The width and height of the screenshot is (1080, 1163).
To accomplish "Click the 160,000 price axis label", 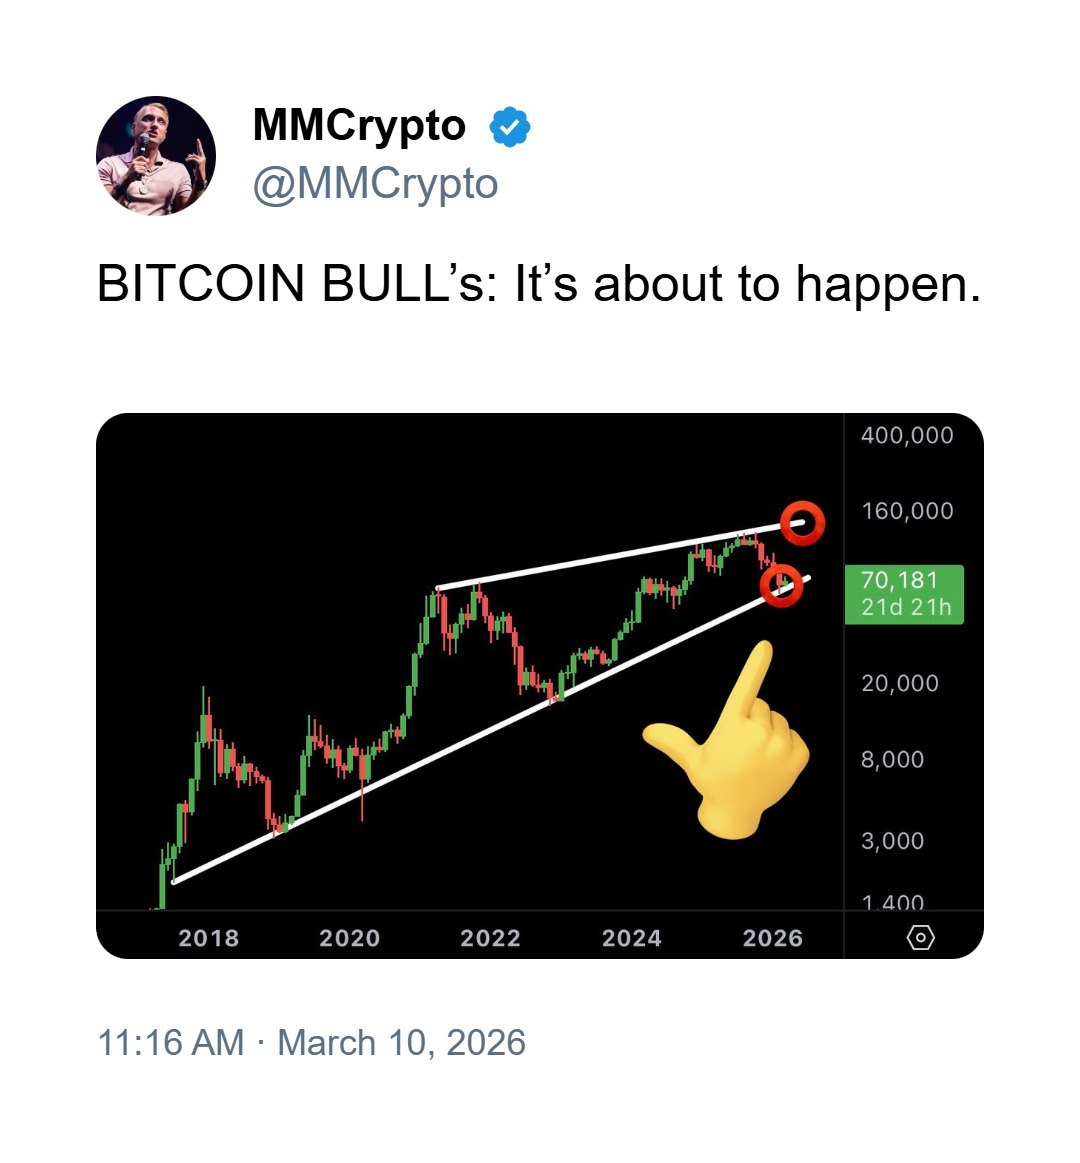I will coord(907,511).
